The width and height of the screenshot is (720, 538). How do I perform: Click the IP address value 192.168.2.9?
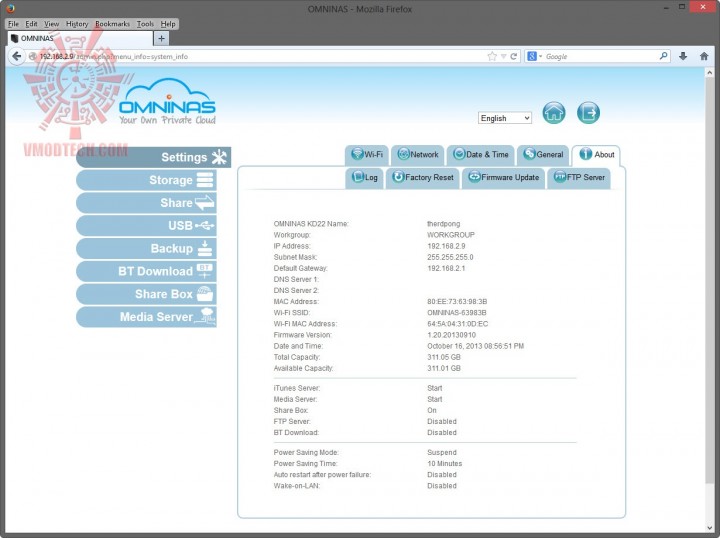446,246
